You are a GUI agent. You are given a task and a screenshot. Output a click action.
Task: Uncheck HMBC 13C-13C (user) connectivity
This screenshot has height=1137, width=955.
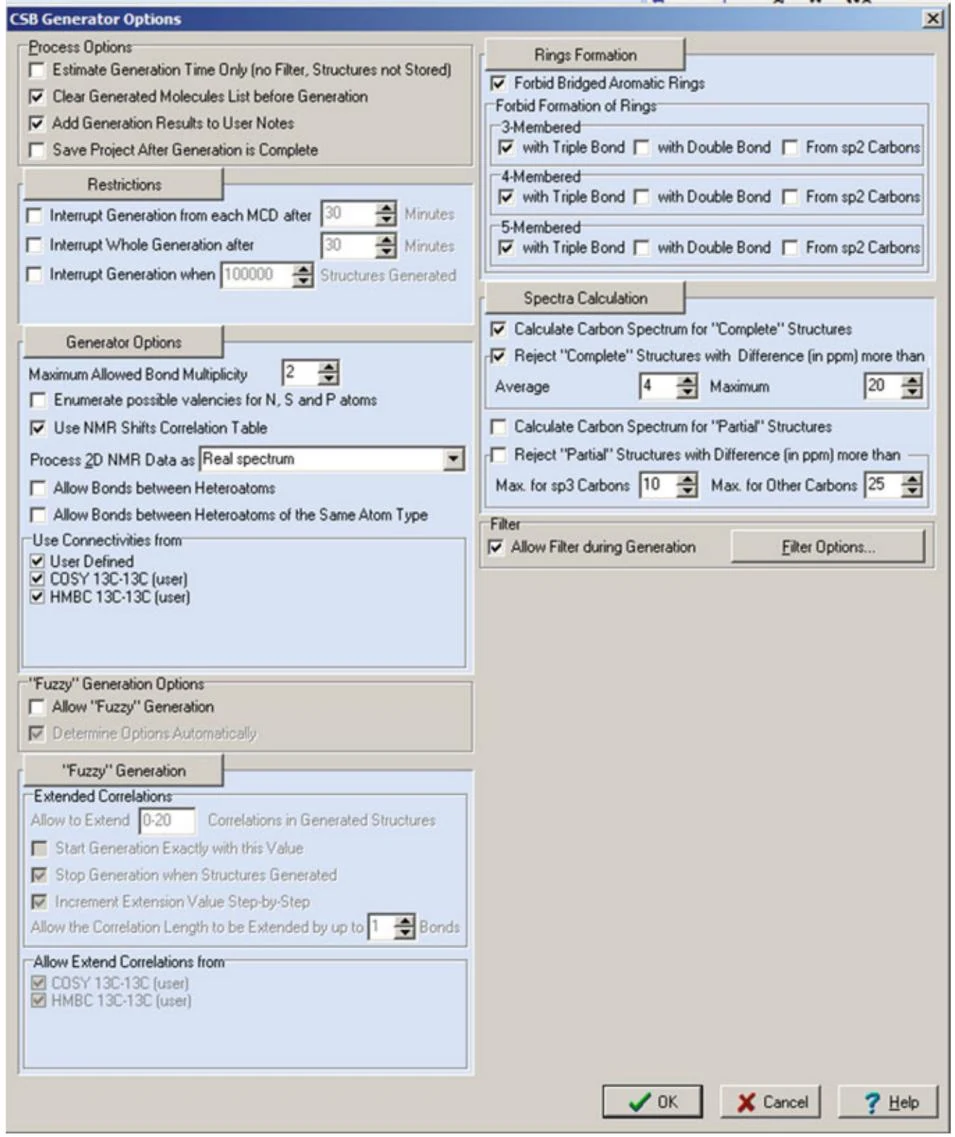(x=38, y=597)
